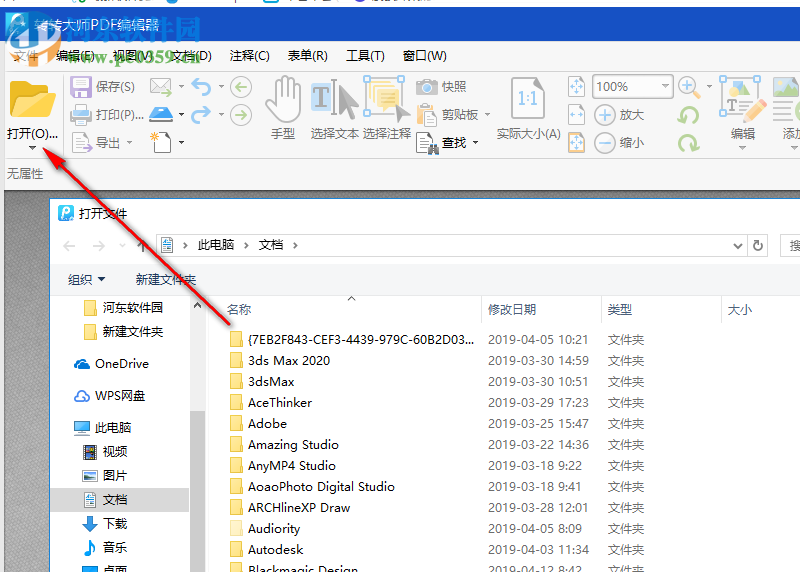Viewport: 800px width, 572px height.
Task: Select the Amazing Studio folder
Action: (284, 444)
